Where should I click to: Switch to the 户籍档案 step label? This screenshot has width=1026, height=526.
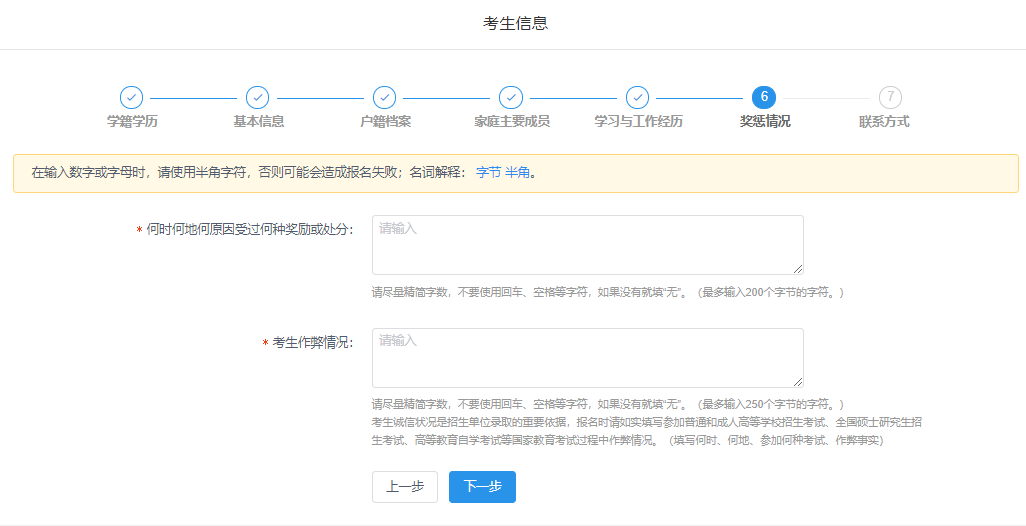[x=385, y=121]
